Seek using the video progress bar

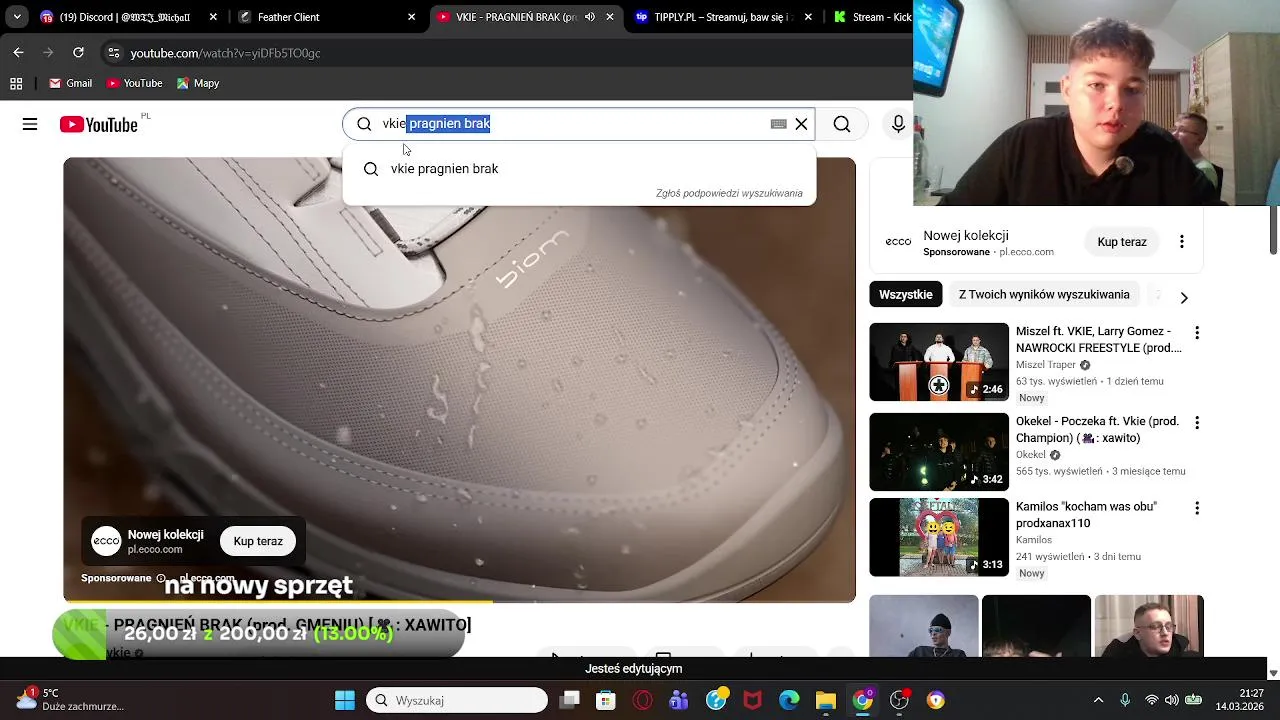click(459, 602)
